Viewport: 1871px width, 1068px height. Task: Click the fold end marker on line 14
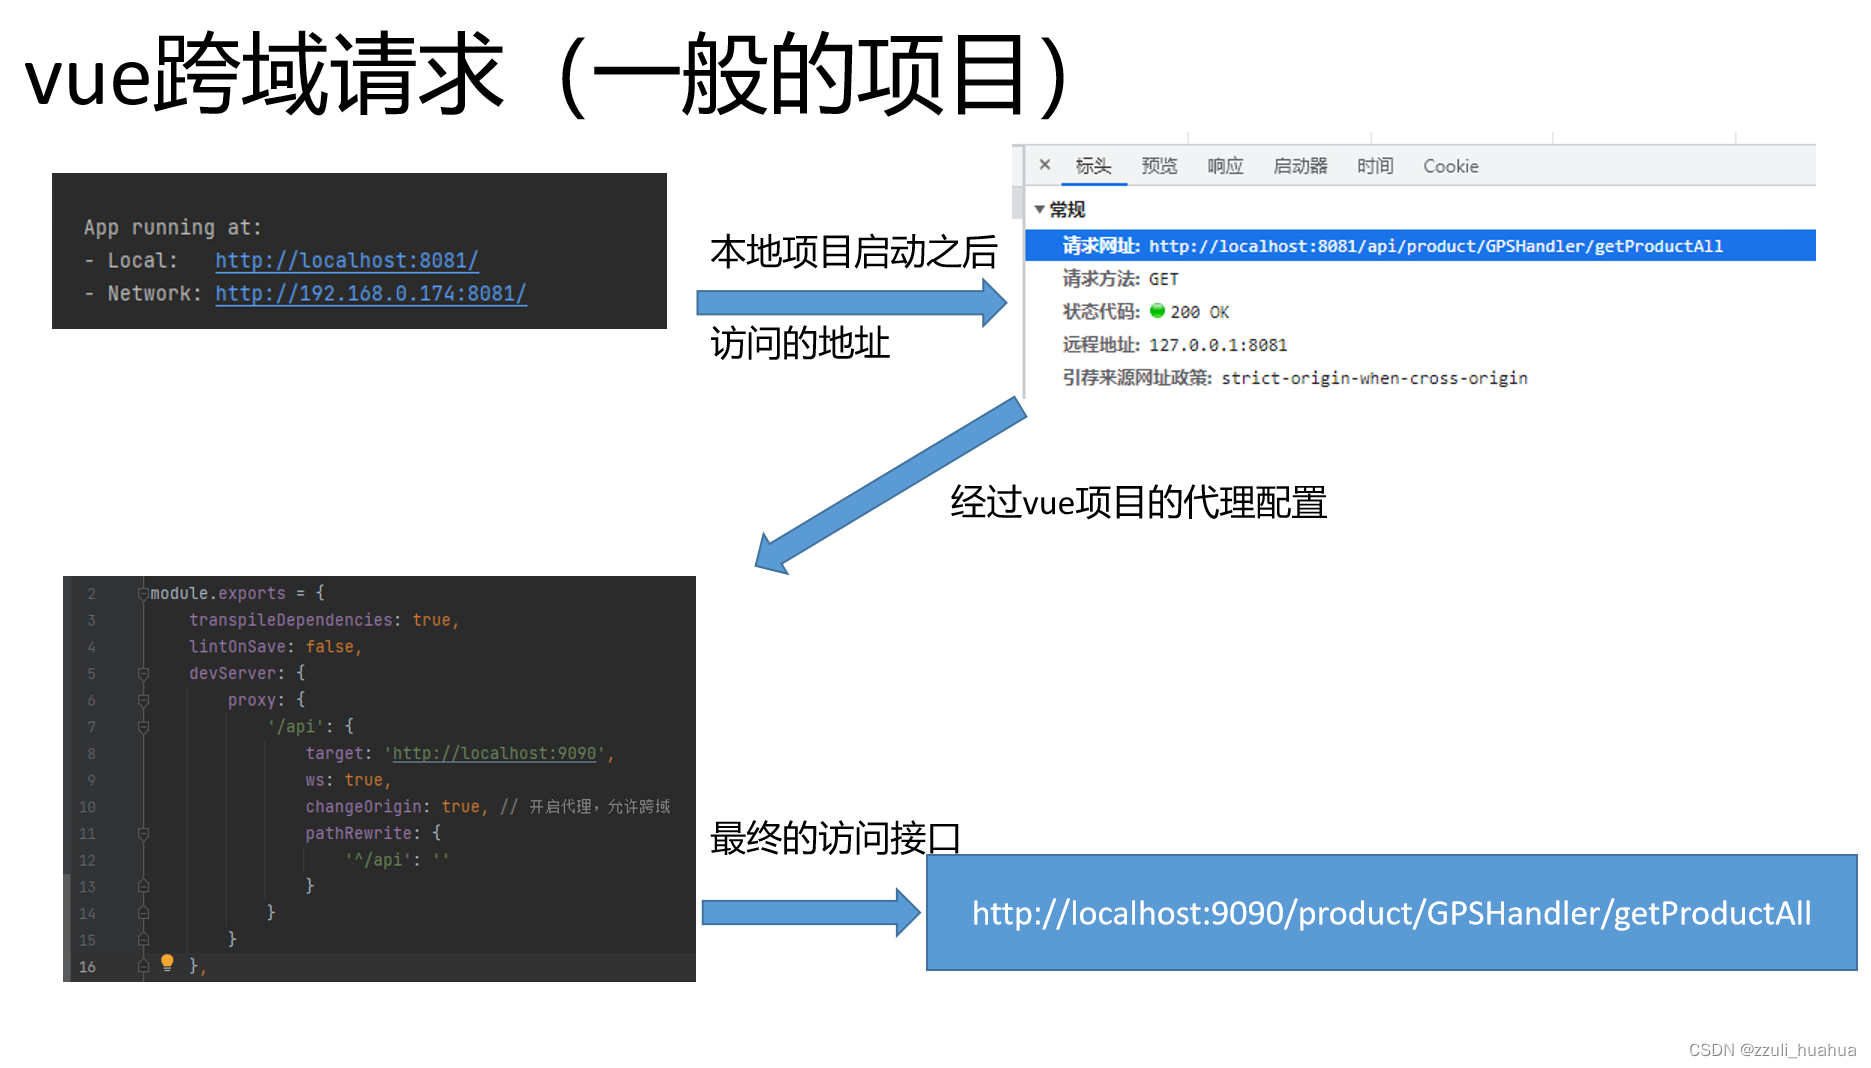coord(143,914)
